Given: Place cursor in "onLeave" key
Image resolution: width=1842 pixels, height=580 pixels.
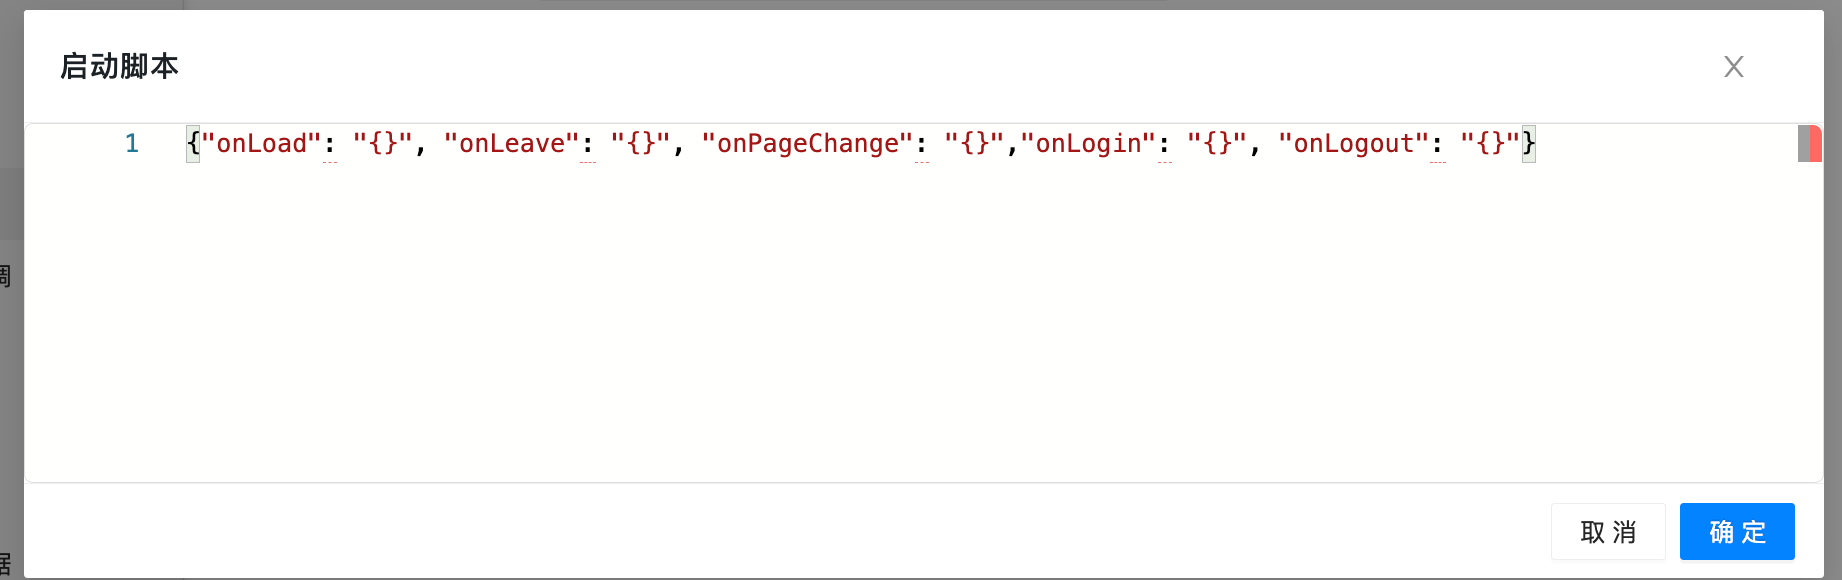Looking at the screenshot, I should (x=512, y=144).
